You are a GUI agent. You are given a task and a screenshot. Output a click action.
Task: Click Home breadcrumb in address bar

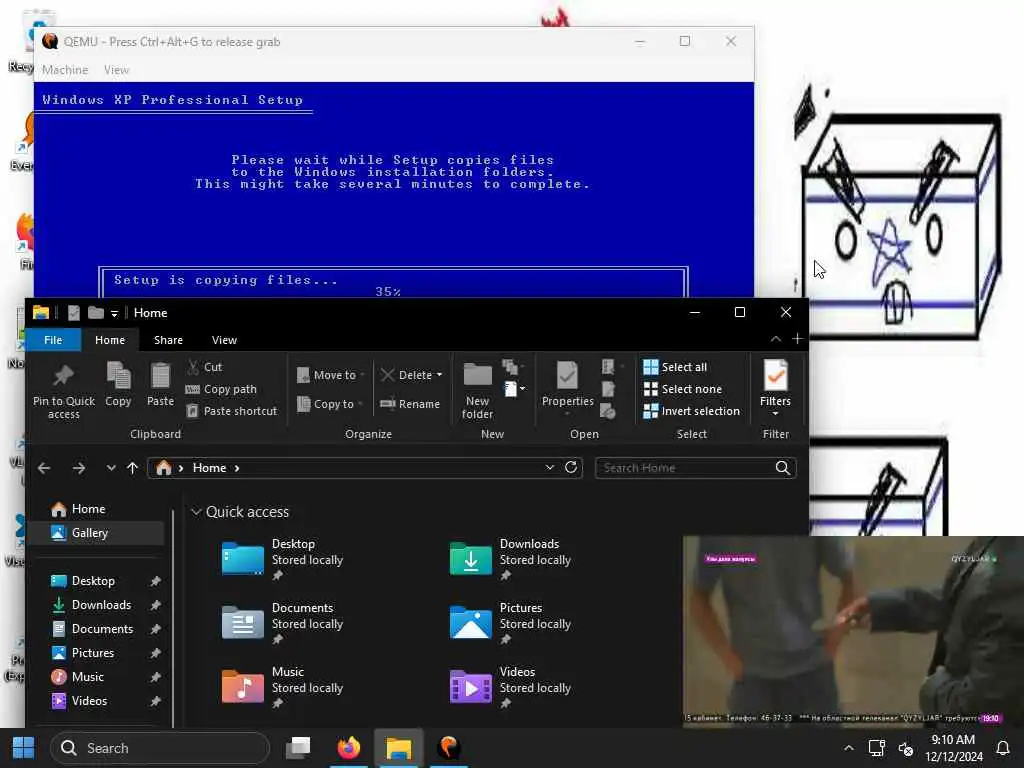tap(210, 468)
